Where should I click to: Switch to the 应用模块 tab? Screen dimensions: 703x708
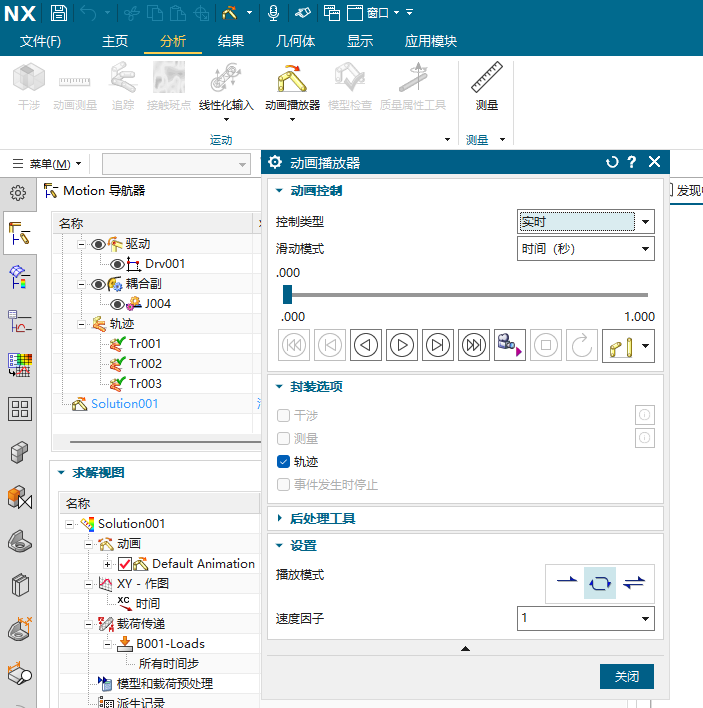[x=431, y=41]
